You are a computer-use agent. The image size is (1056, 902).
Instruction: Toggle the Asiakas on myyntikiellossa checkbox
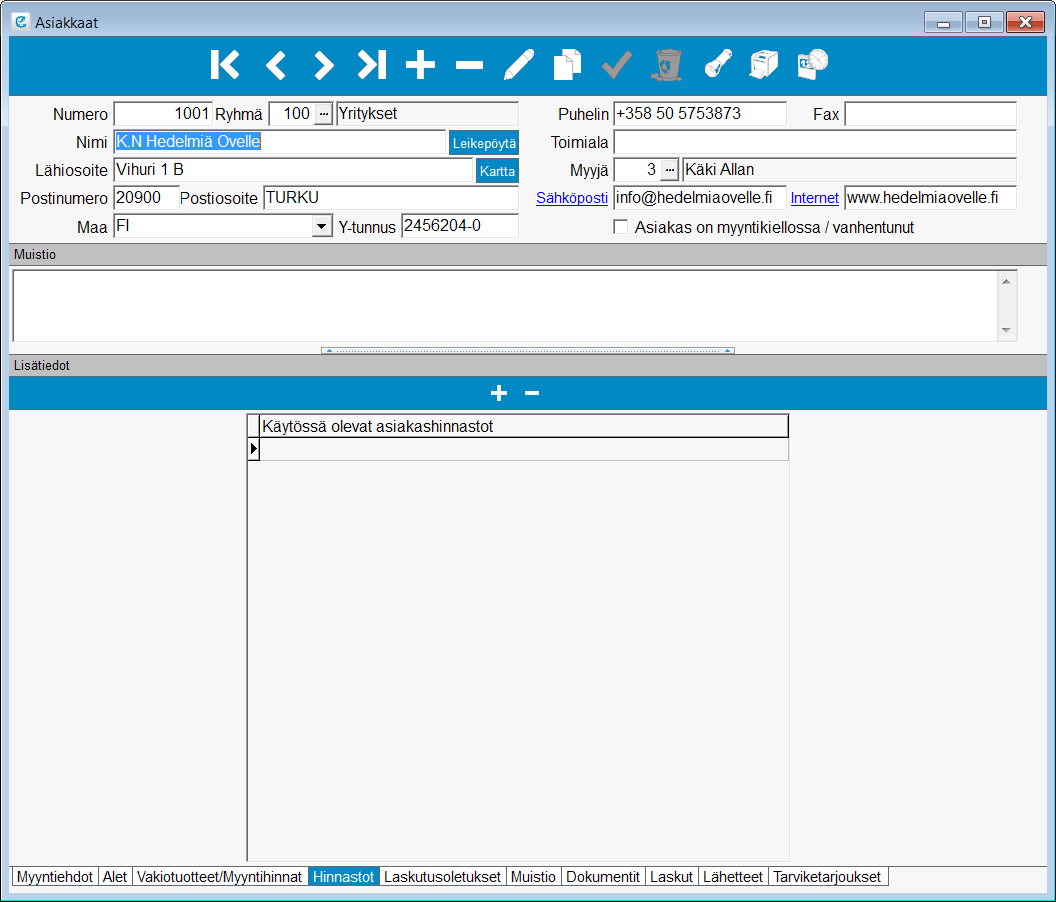621,227
